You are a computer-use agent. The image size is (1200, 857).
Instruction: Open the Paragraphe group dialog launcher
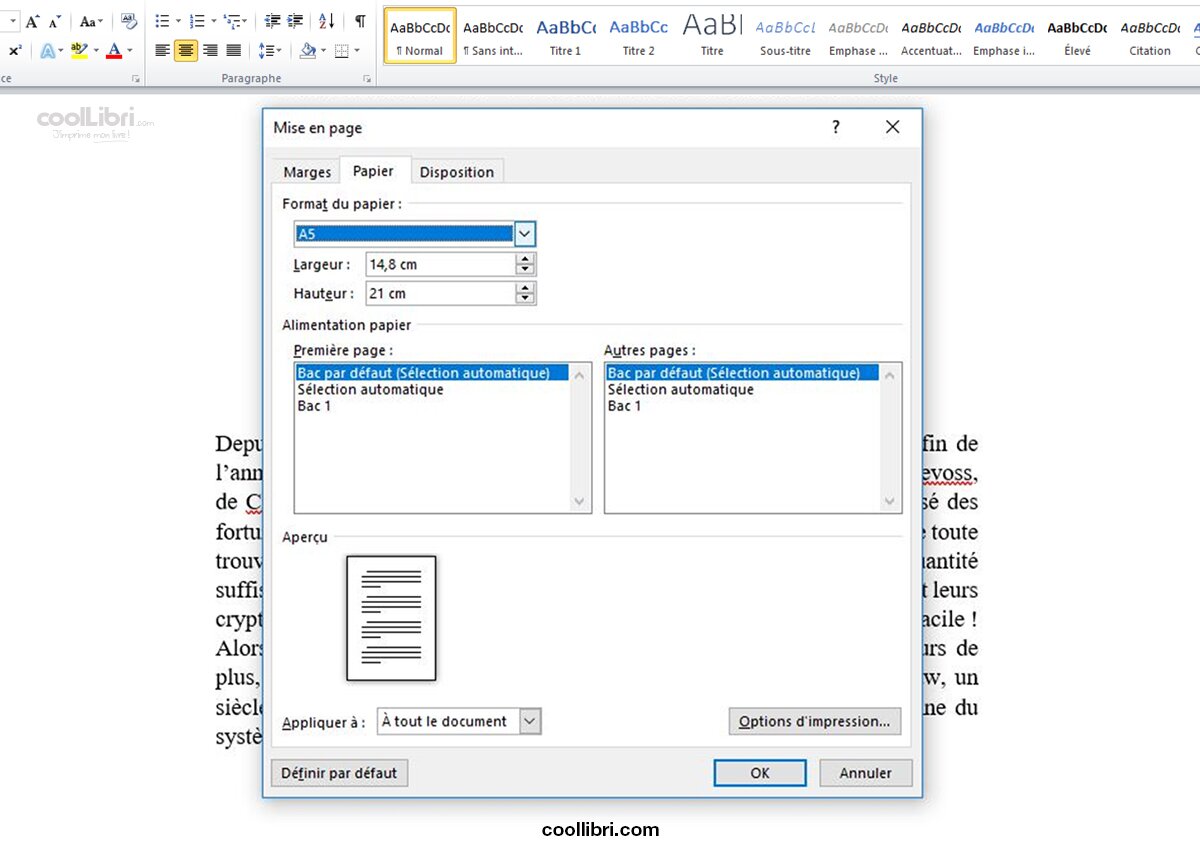point(367,79)
